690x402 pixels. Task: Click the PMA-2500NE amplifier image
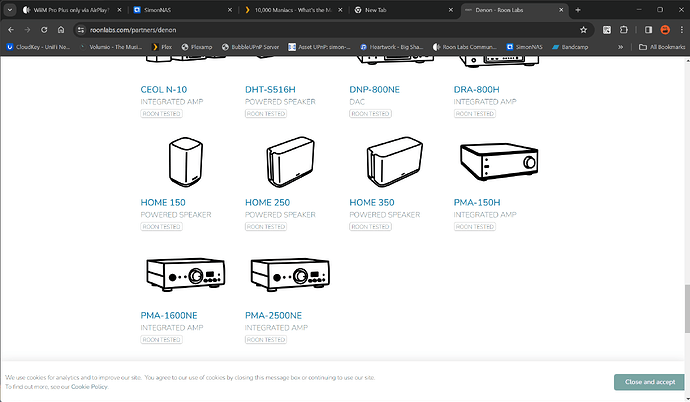[290, 274]
